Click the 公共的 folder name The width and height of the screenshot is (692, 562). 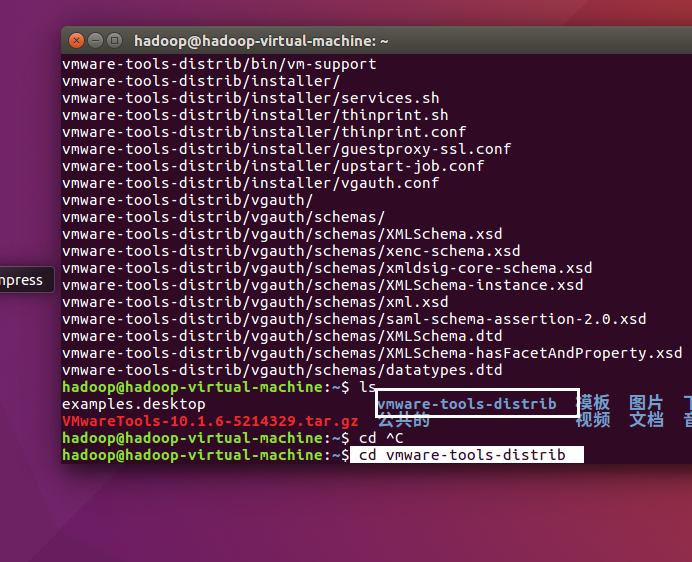click(x=403, y=420)
